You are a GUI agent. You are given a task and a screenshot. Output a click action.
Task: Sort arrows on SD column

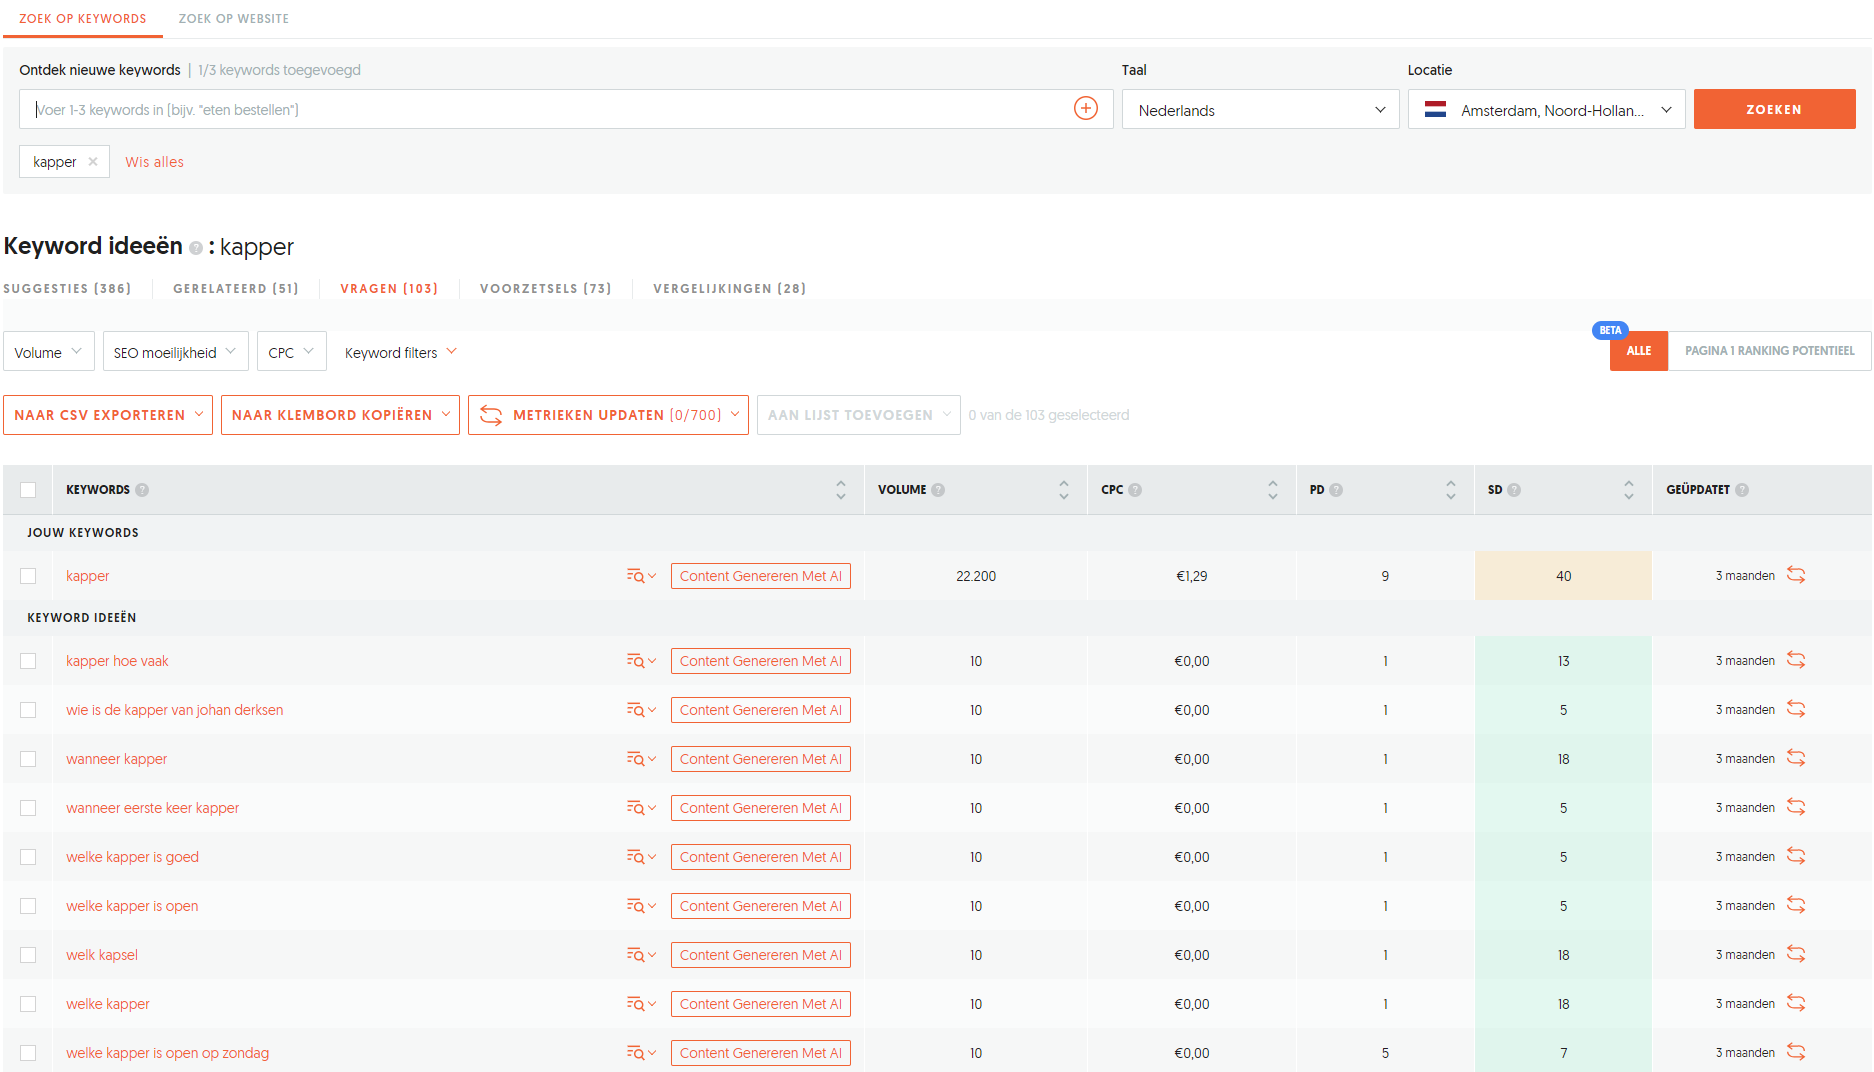[1629, 490]
